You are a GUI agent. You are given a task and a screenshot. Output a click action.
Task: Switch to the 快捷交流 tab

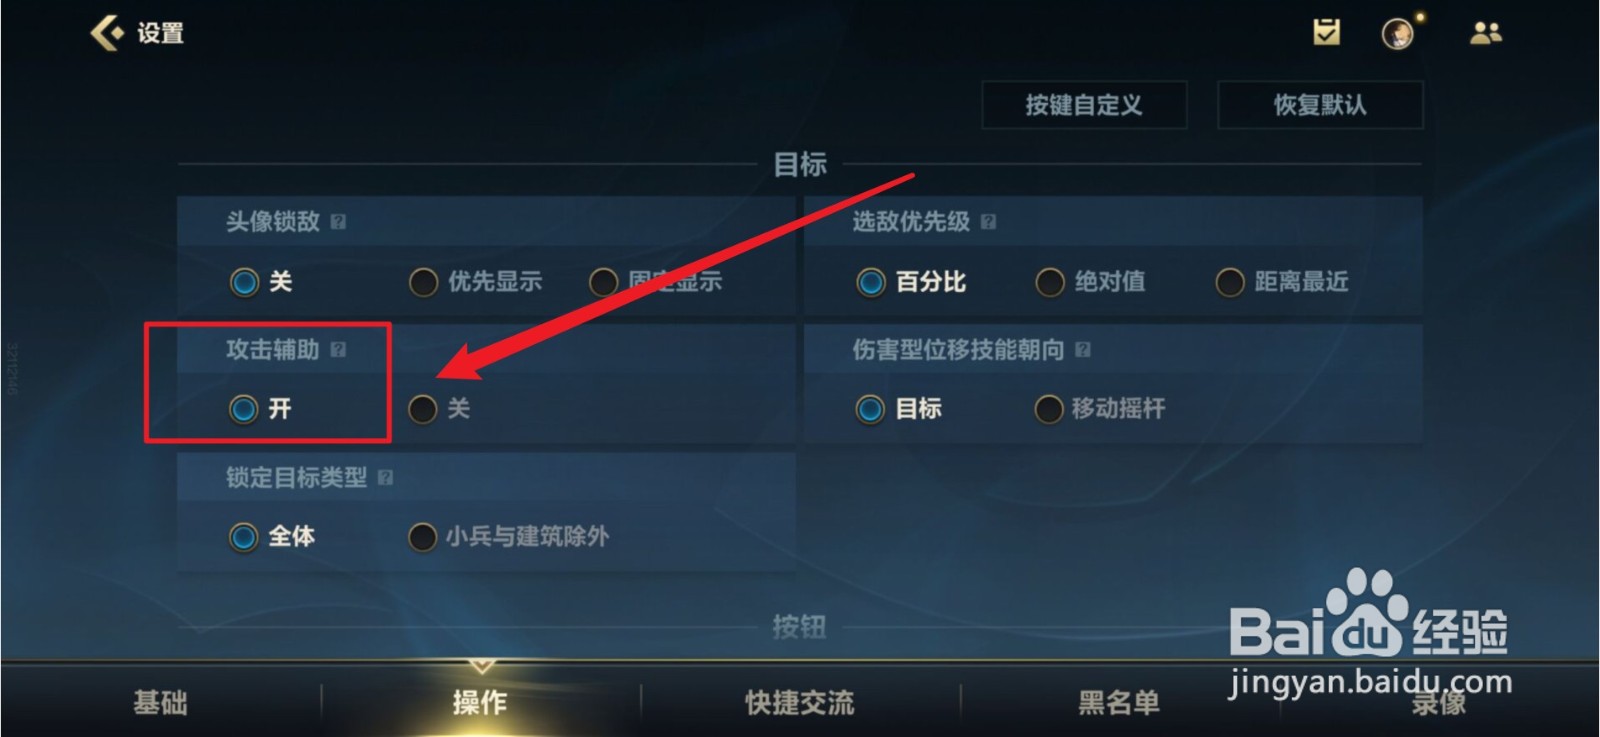pyautogui.click(x=800, y=702)
